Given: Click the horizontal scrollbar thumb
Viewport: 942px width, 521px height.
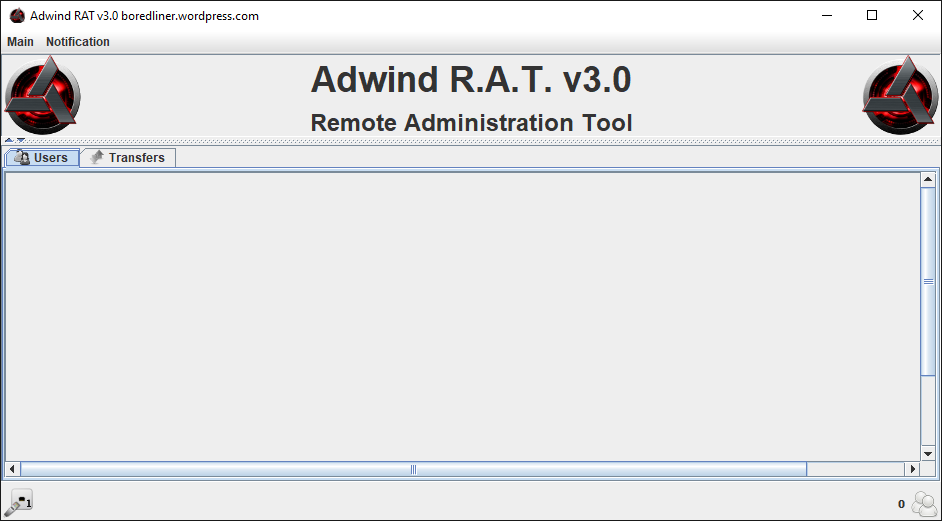Looking at the screenshot, I should click(413, 469).
